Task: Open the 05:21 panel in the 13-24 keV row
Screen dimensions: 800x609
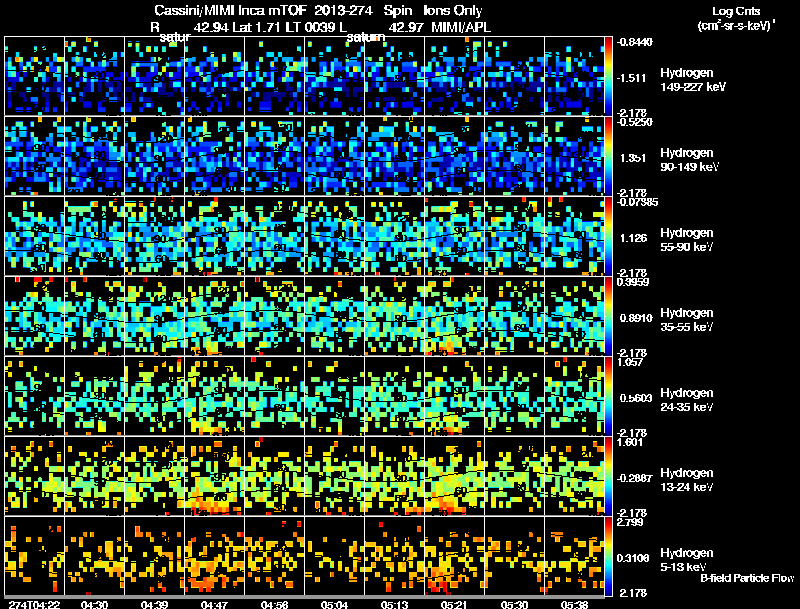Action: (455, 476)
